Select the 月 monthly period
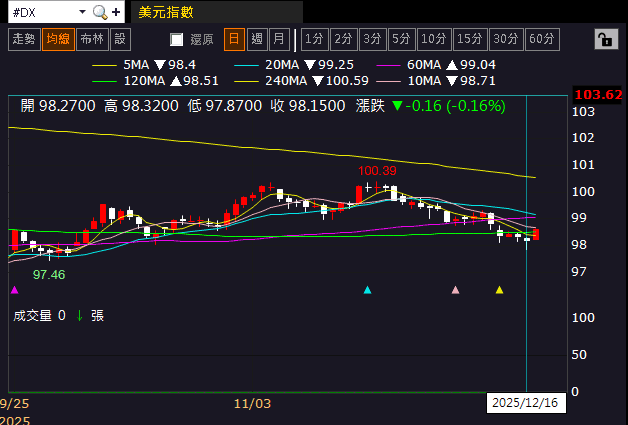The height and width of the screenshot is (425, 628). tap(279, 39)
